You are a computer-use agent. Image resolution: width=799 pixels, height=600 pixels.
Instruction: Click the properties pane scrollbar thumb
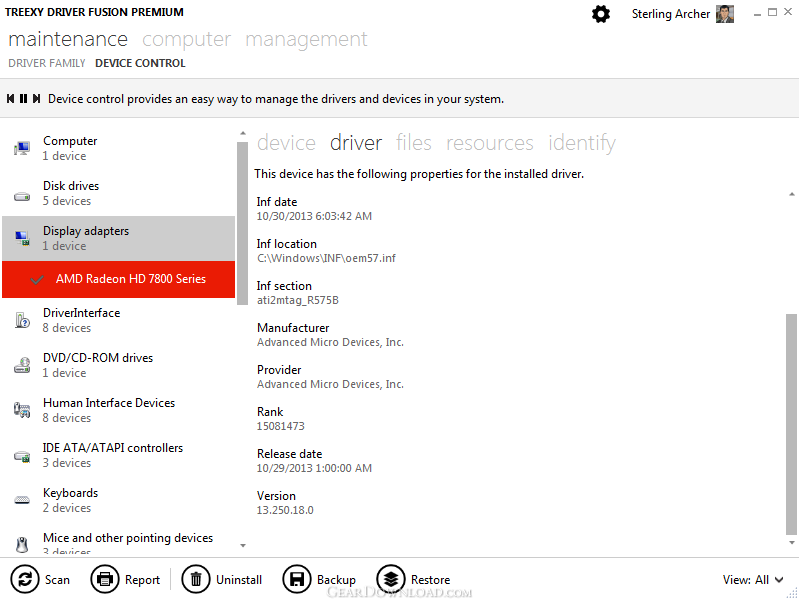tap(791, 424)
